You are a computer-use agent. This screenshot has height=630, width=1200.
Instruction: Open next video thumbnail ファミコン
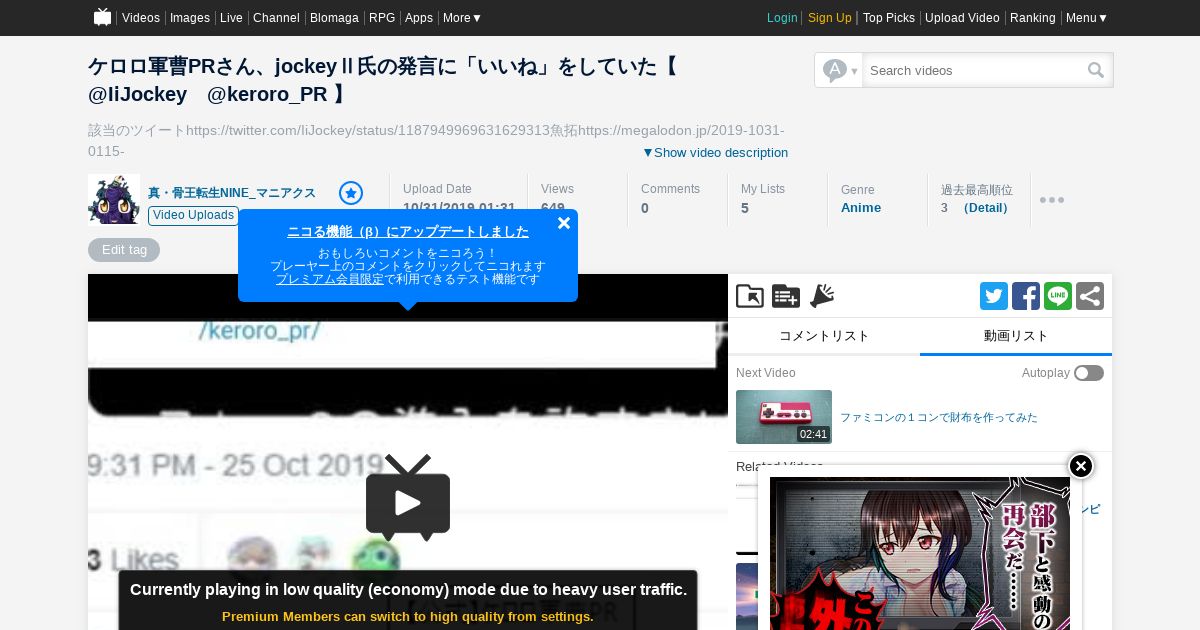pyautogui.click(x=784, y=417)
